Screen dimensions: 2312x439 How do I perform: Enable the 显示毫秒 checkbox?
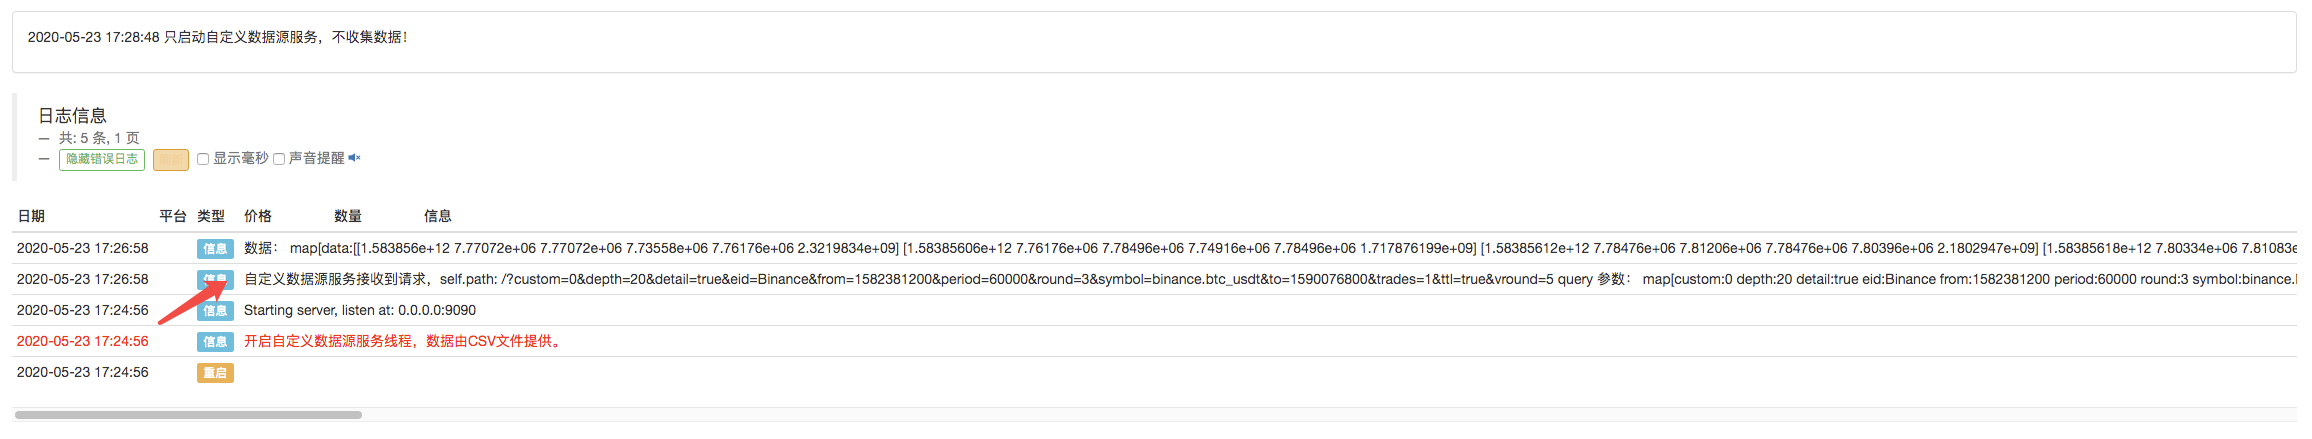click(203, 159)
